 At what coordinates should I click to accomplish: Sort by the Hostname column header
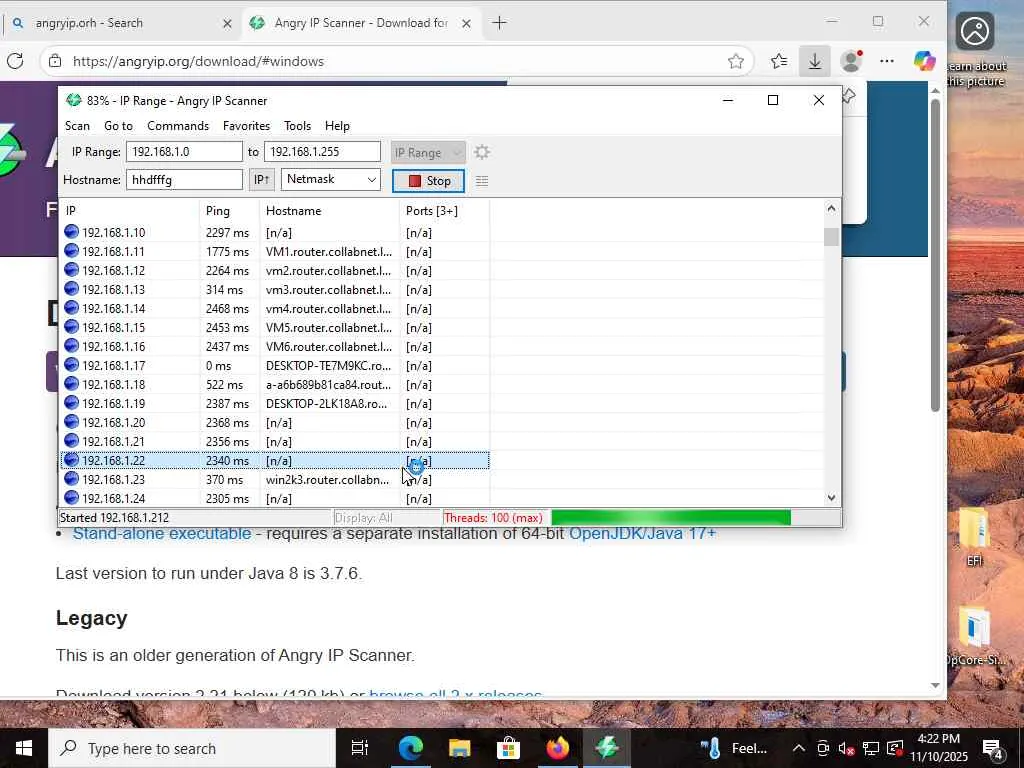330,211
